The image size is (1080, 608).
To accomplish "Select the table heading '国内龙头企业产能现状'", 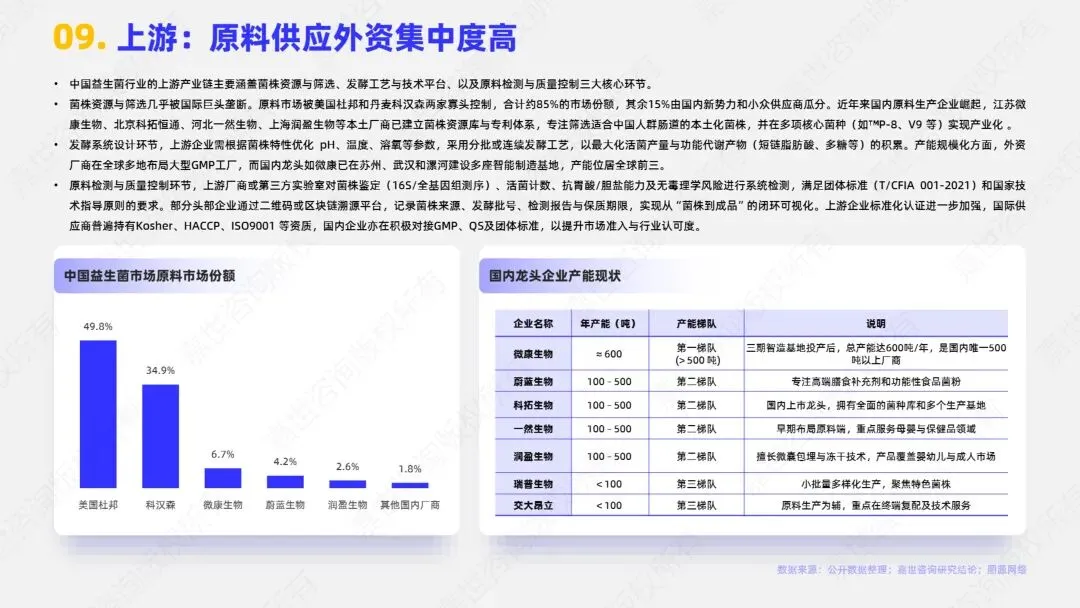I will [x=554, y=275].
